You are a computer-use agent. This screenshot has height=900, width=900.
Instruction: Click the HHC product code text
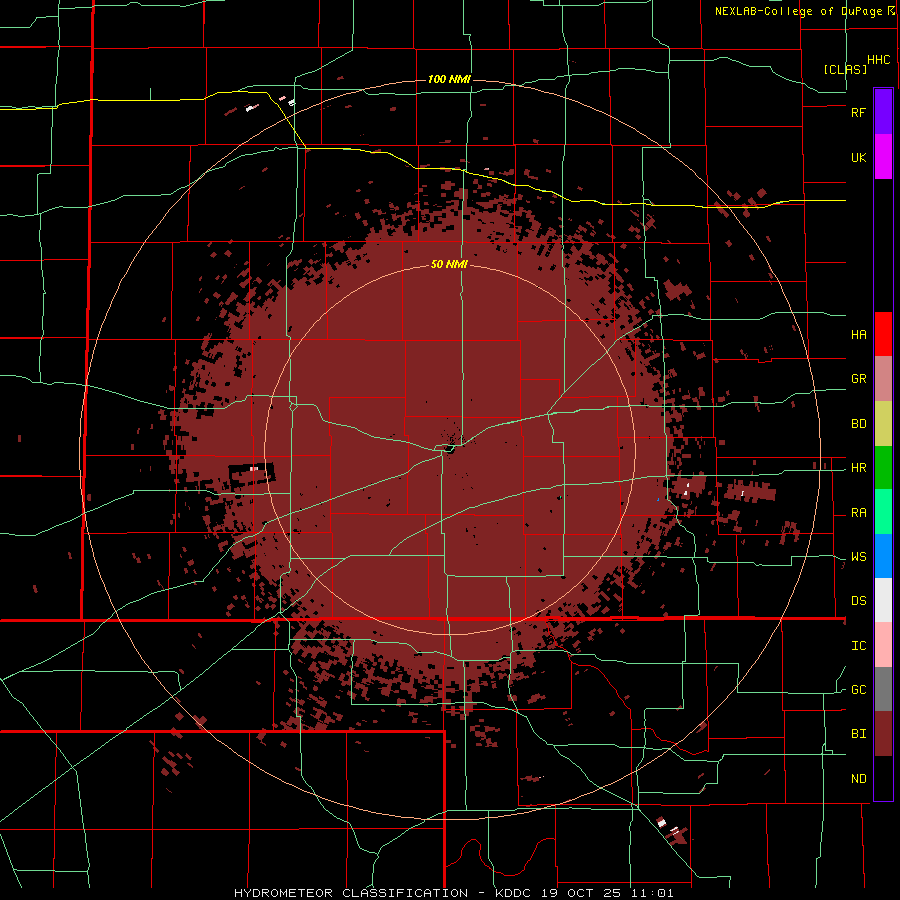point(879,60)
